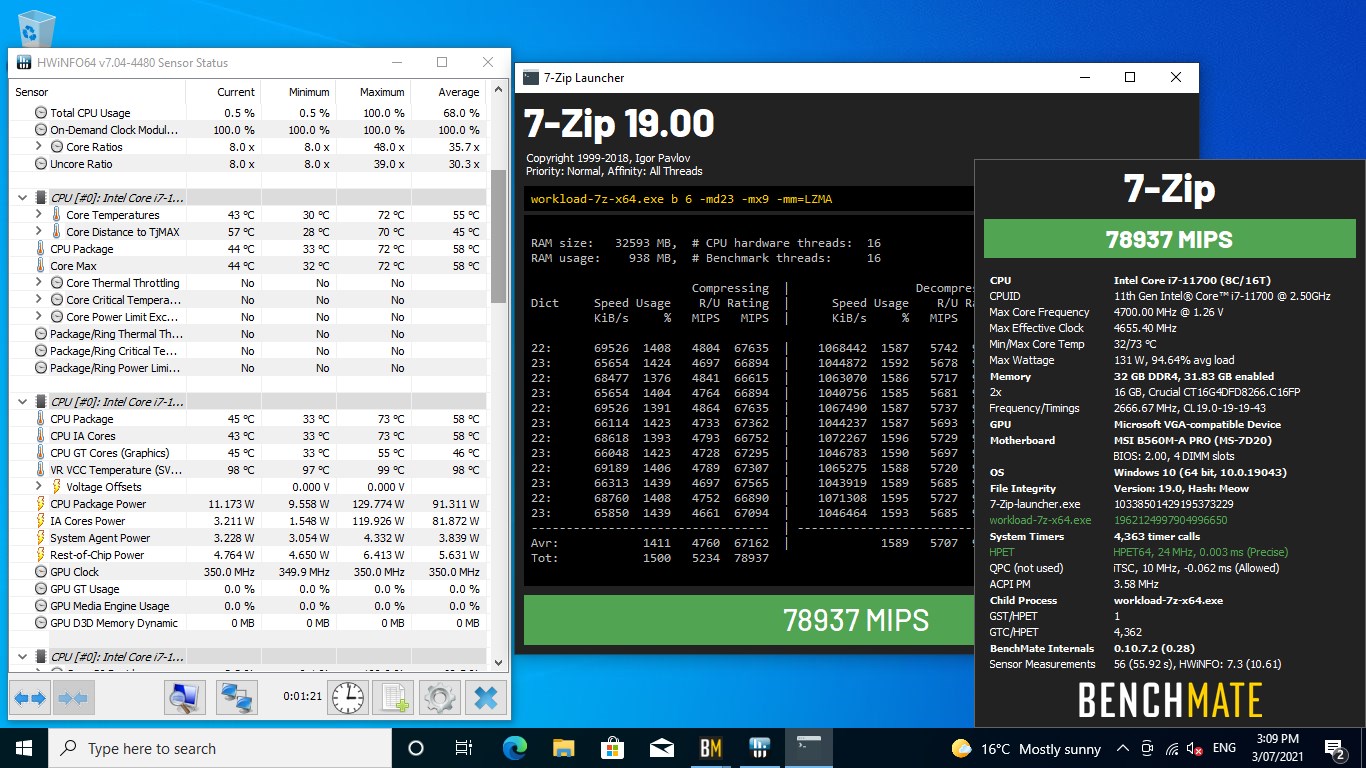Screen dimensions: 1366x768
Task: Click 16°C Mostly sunny weather text
Action: click(1041, 749)
